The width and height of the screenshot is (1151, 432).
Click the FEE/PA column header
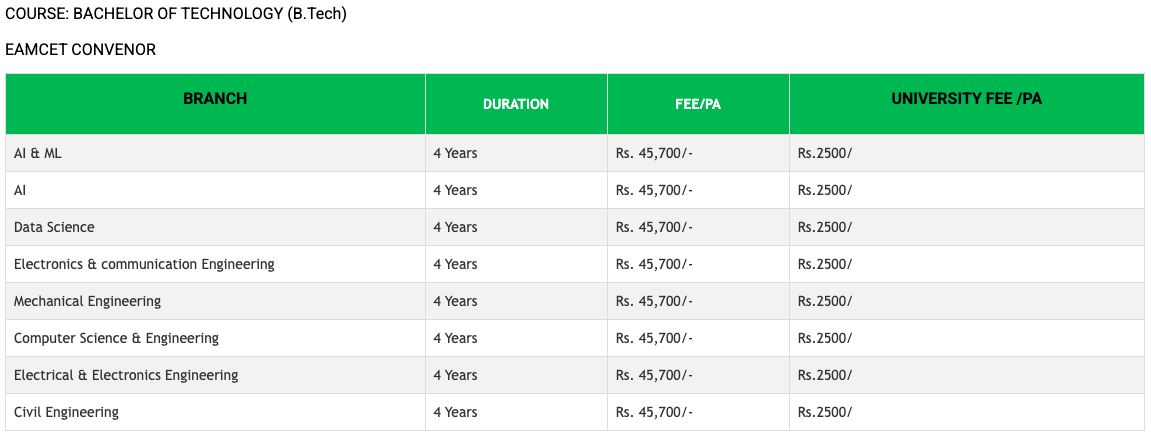698,104
